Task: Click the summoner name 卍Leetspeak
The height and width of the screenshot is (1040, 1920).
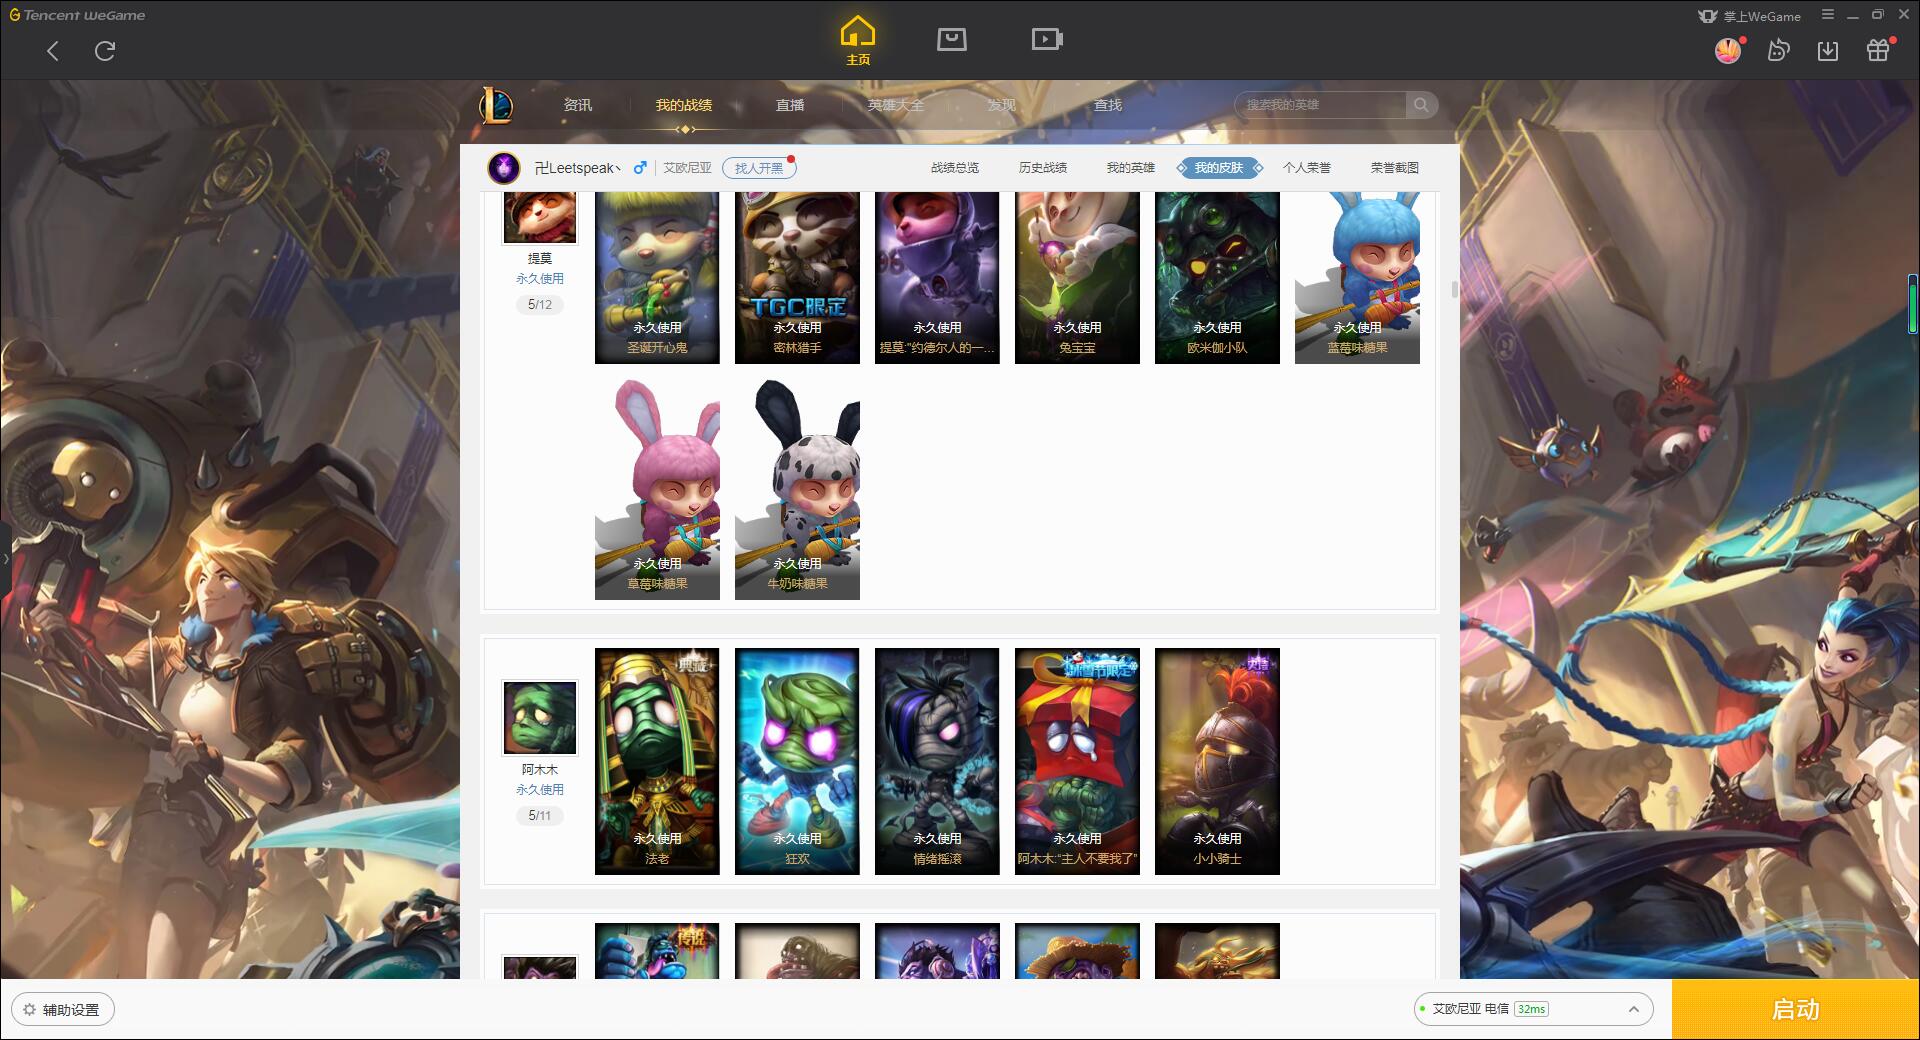Action: pyautogui.click(x=577, y=168)
